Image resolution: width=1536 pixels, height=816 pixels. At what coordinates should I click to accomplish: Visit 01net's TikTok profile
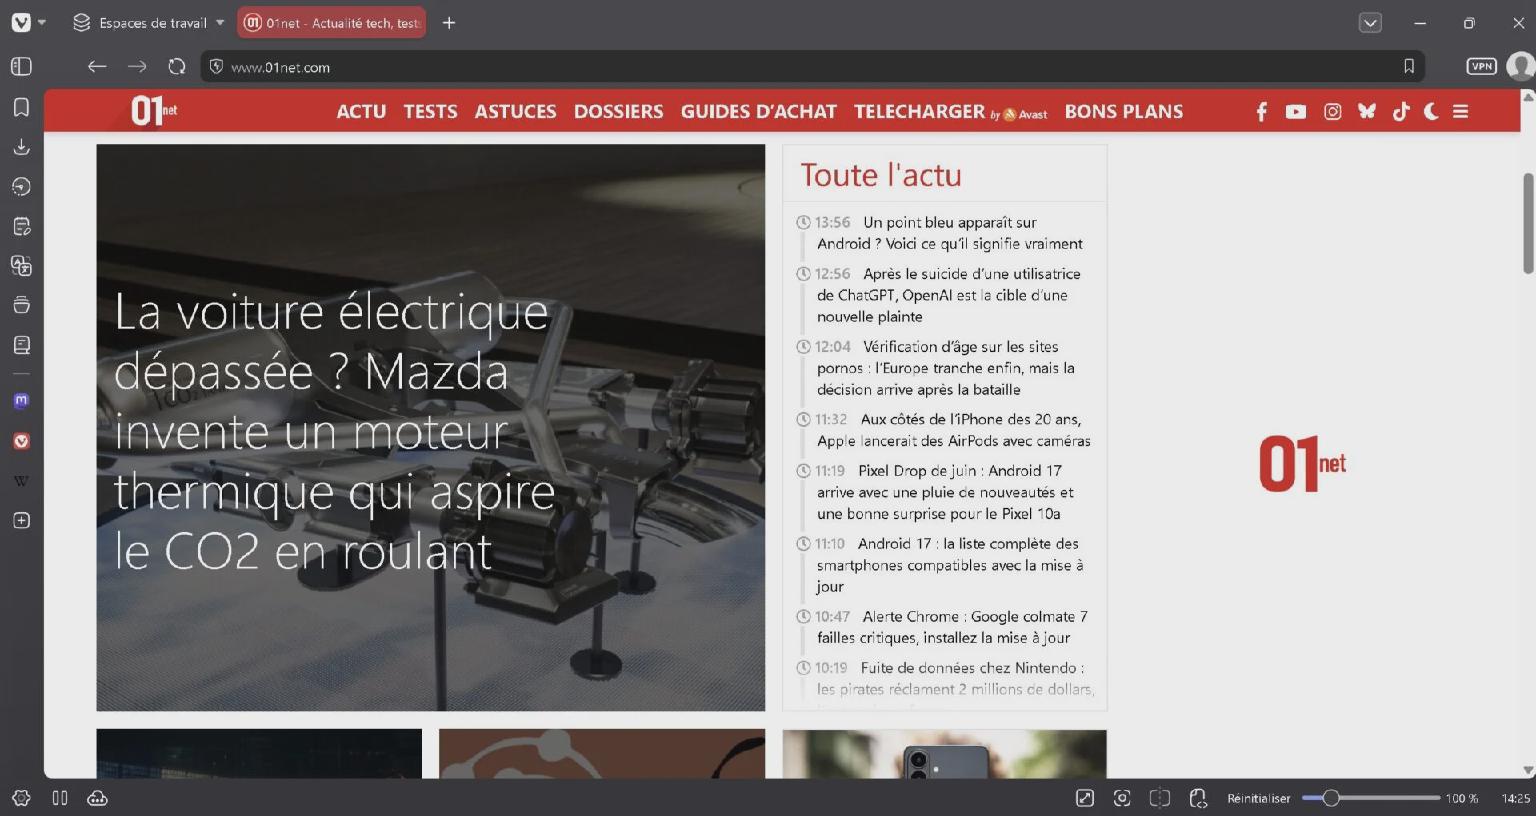click(1401, 112)
